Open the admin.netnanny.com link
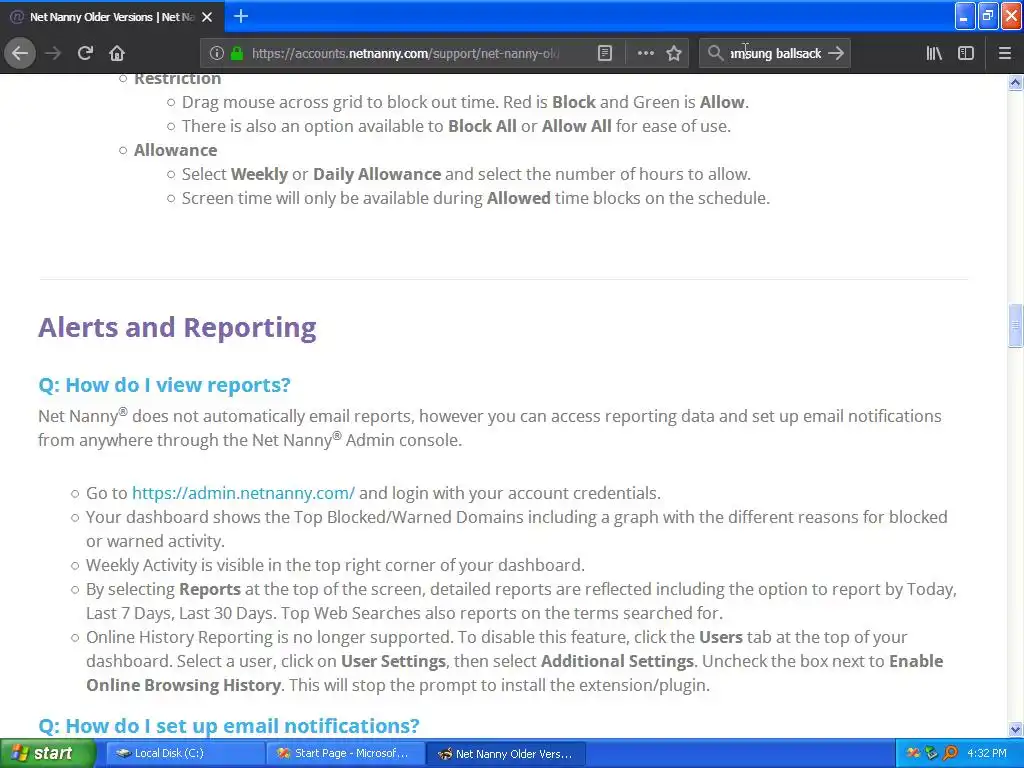The width and height of the screenshot is (1024, 768). (243, 493)
